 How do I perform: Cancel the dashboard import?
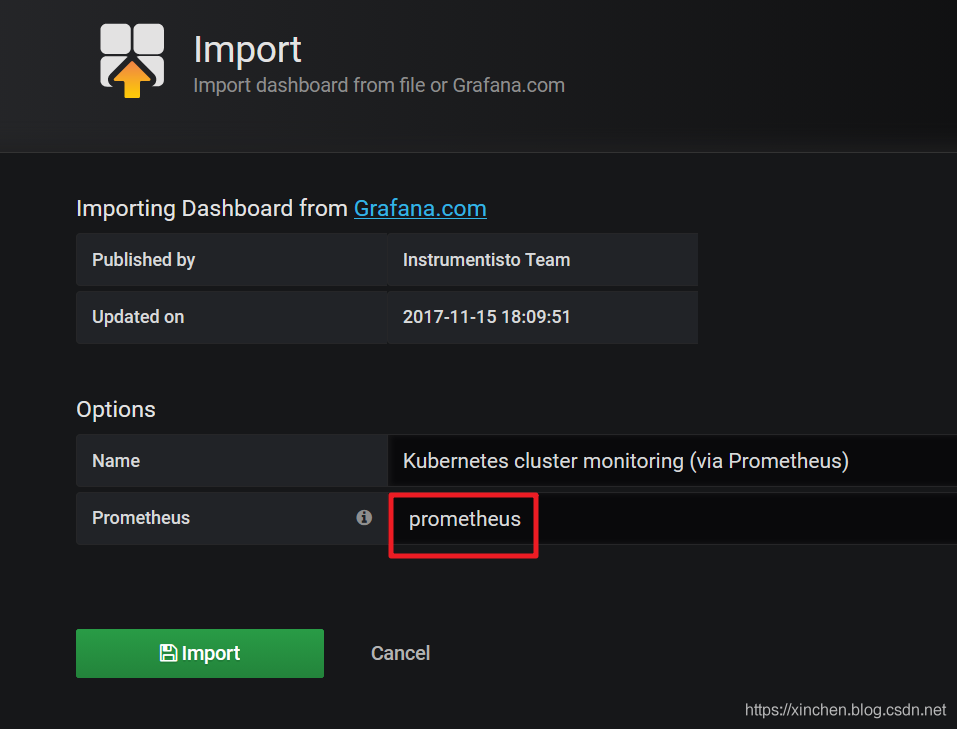pyautogui.click(x=400, y=653)
